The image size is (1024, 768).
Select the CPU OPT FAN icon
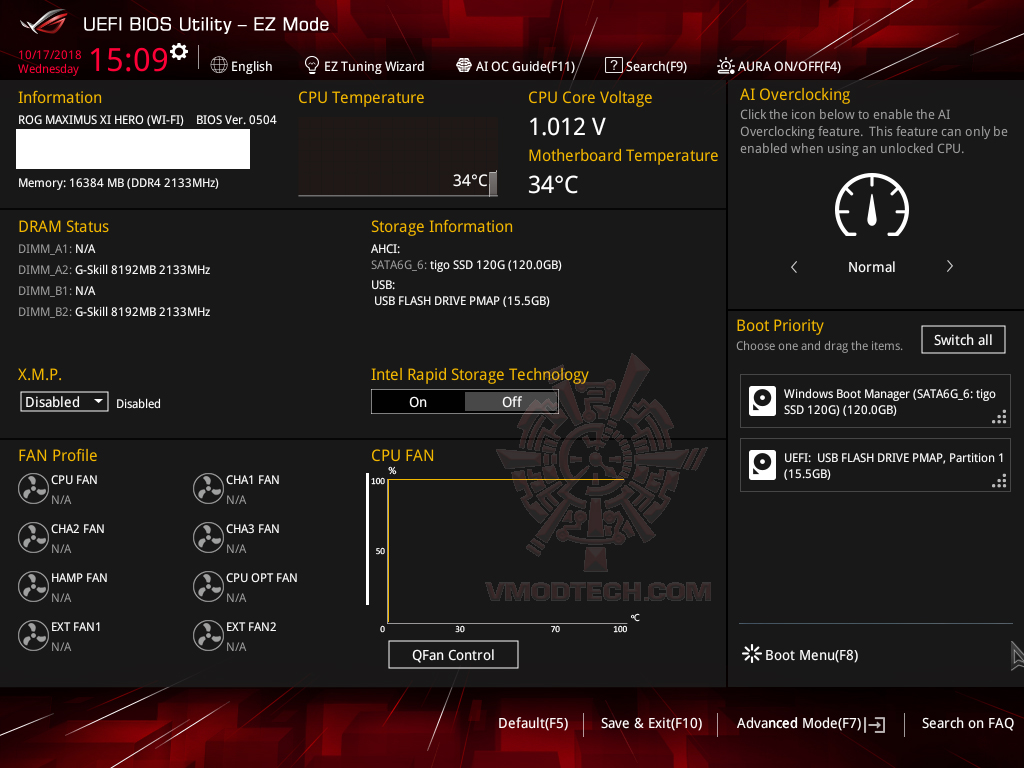click(208, 586)
